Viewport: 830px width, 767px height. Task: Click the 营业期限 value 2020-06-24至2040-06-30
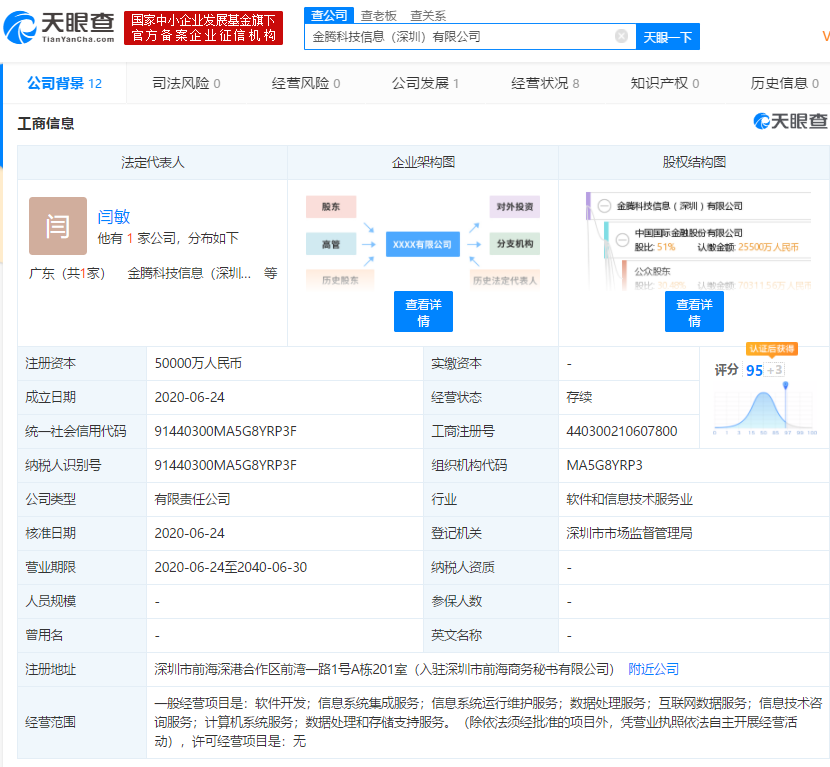(x=231, y=567)
